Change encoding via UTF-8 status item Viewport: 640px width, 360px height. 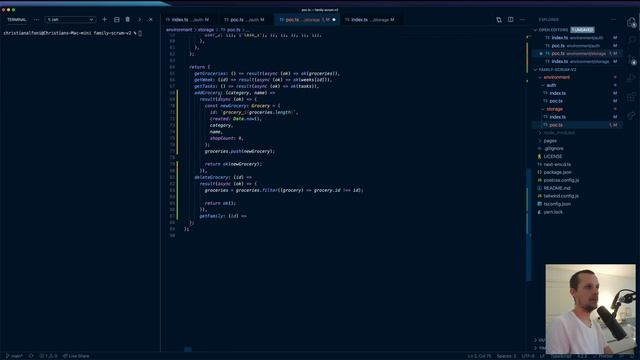click(528, 356)
